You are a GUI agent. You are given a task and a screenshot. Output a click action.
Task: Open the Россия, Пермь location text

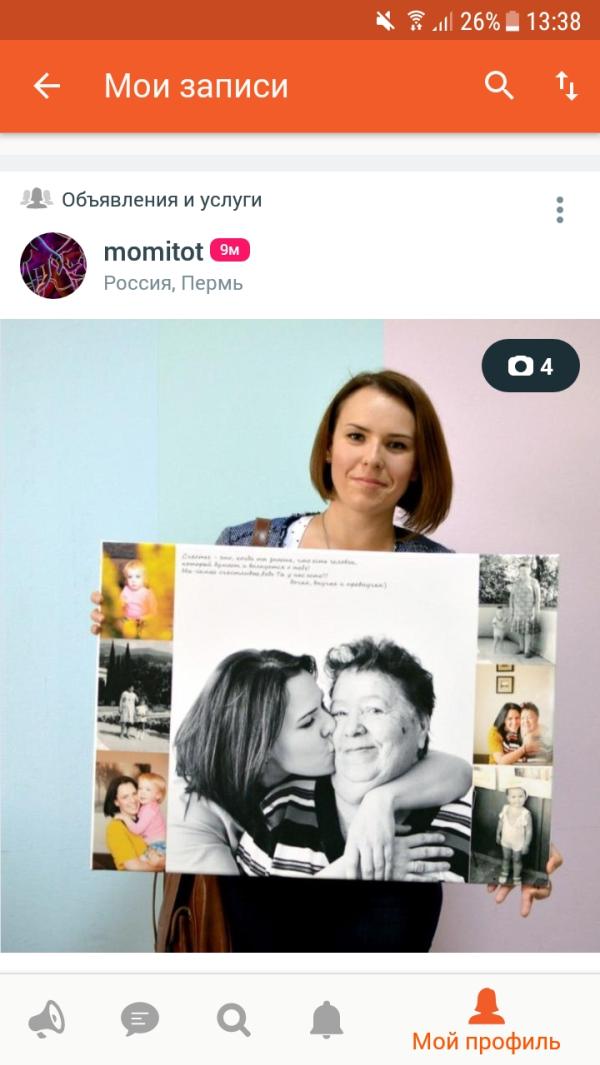[x=173, y=283]
